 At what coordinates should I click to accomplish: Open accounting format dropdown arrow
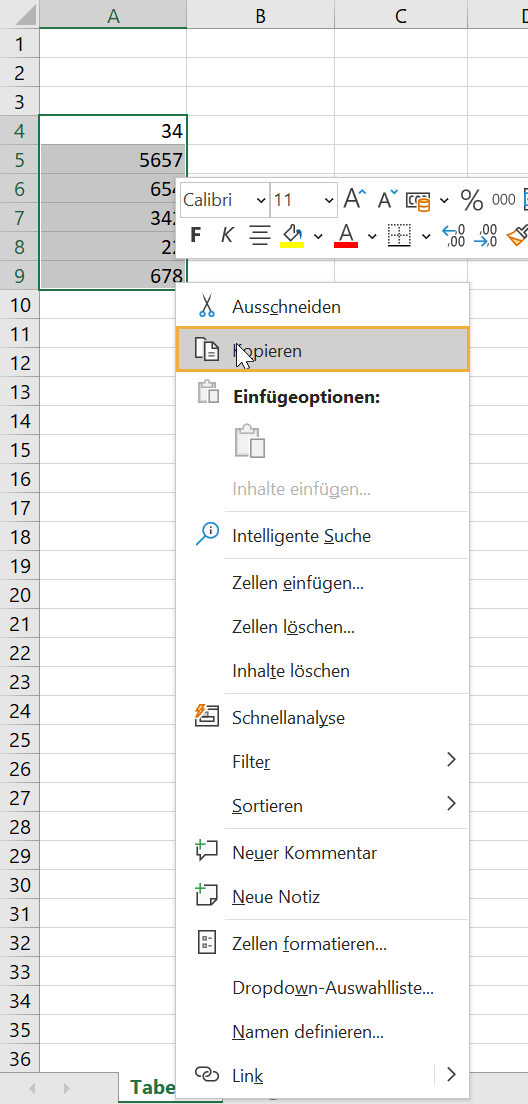(444, 201)
